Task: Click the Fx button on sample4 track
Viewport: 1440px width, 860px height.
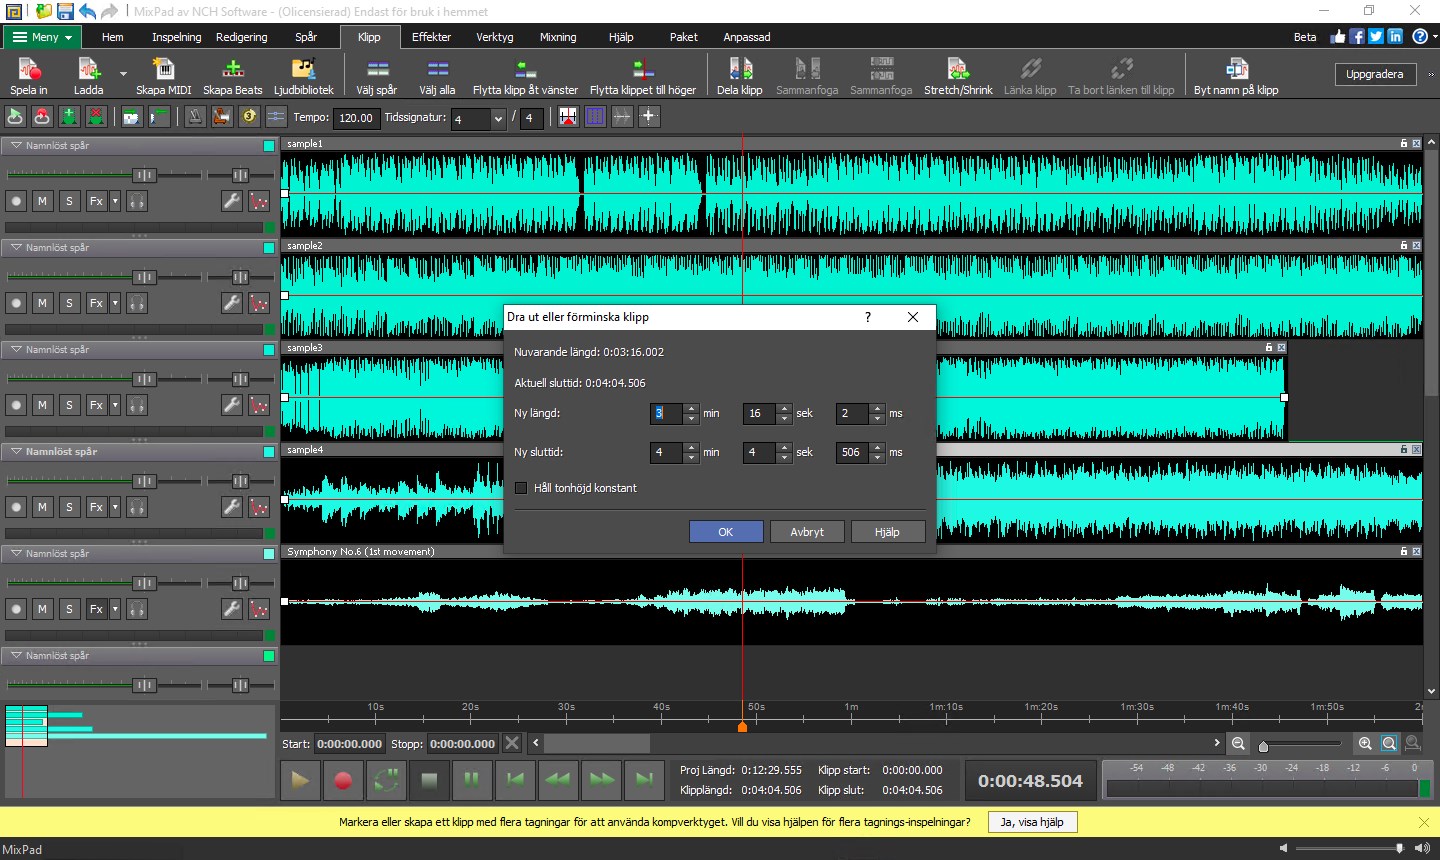Action: [x=96, y=507]
